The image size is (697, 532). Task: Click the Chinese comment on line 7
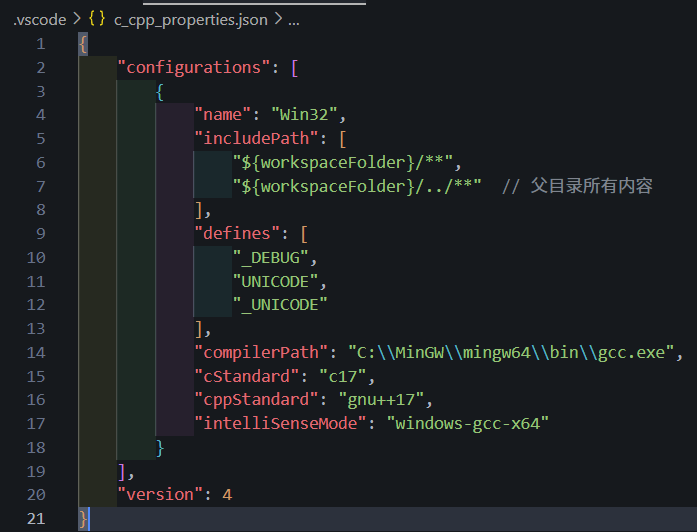(577, 186)
